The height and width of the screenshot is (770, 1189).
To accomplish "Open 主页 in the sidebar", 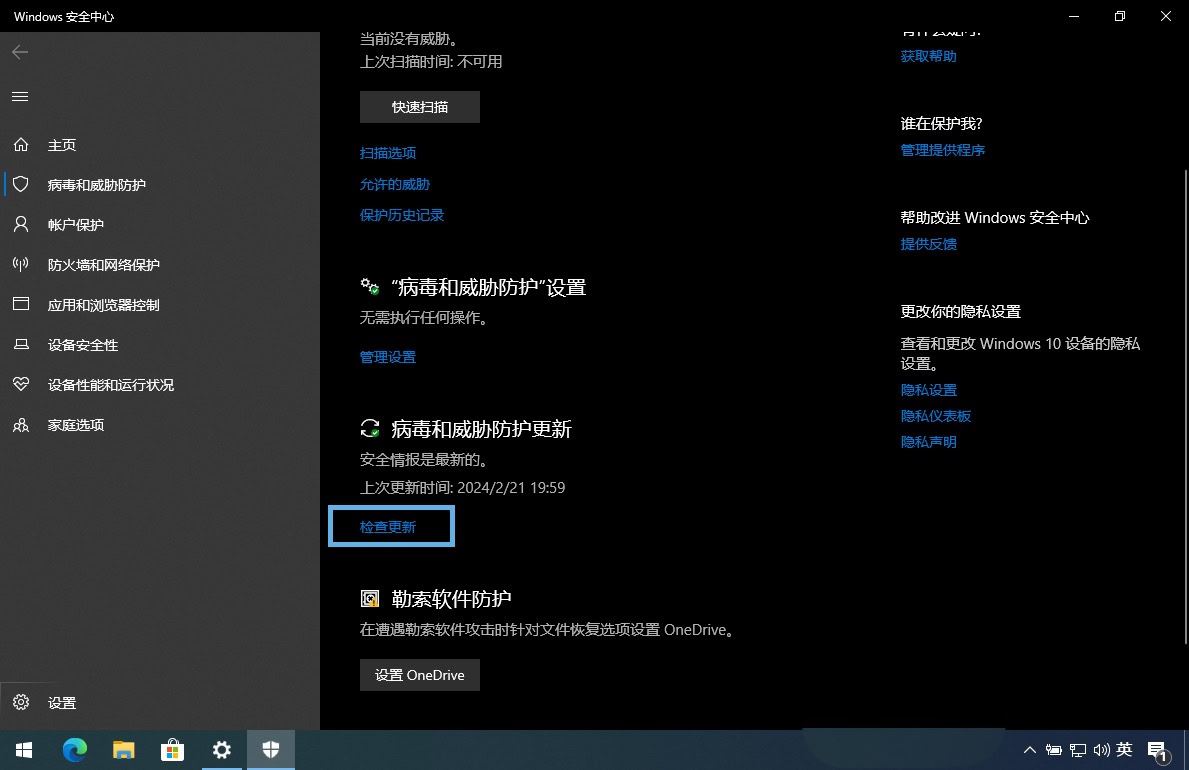I will (x=62, y=145).
